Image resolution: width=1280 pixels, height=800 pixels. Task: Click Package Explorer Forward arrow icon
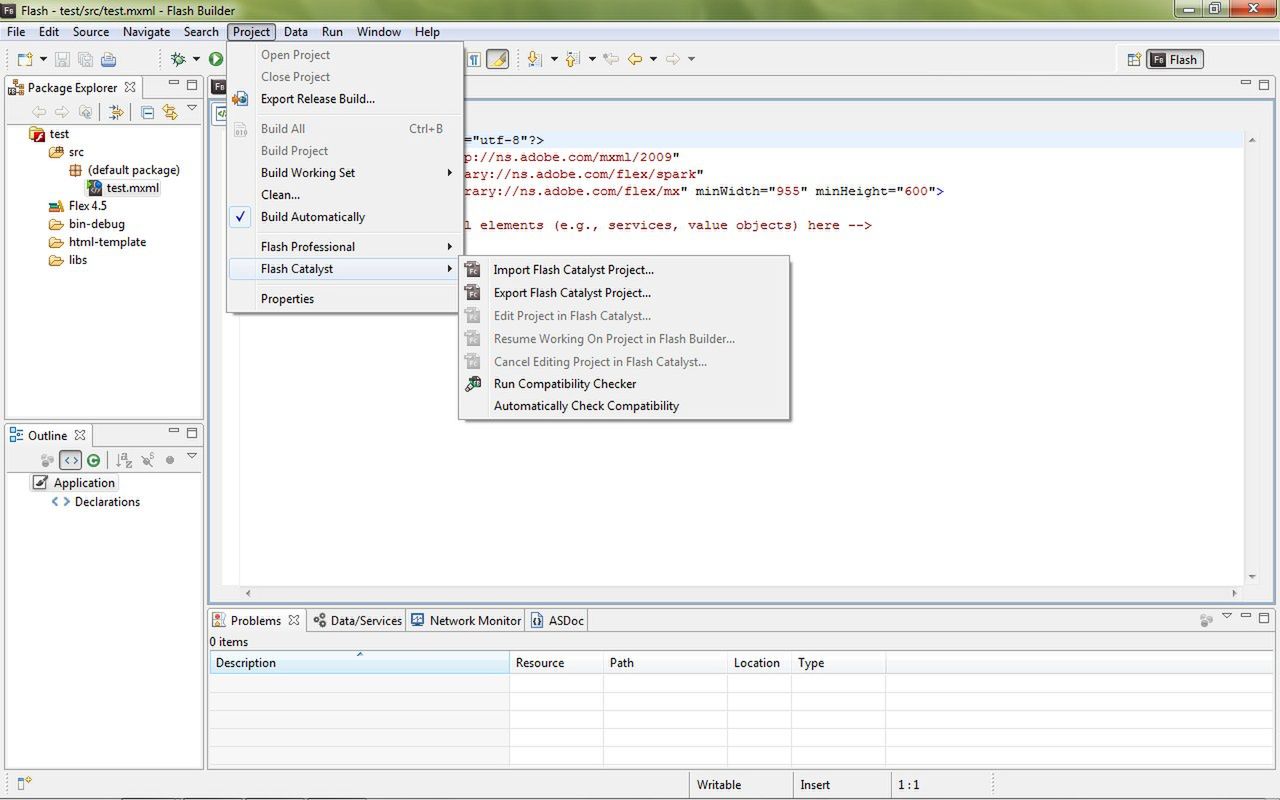pyautogui.click(x=62, y=112)
